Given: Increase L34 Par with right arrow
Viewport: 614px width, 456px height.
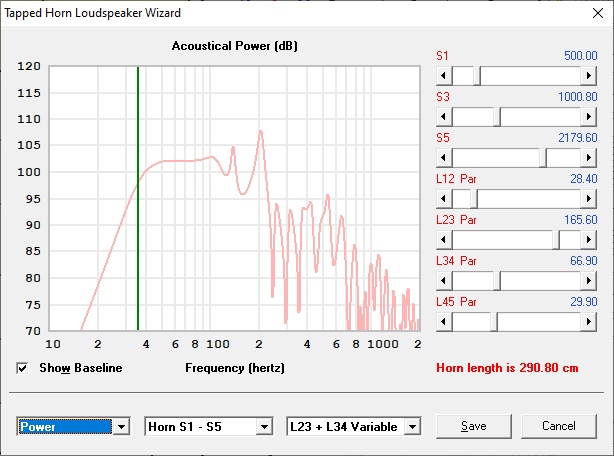Looking at the screenshot, I should click(x=588, y=281).
